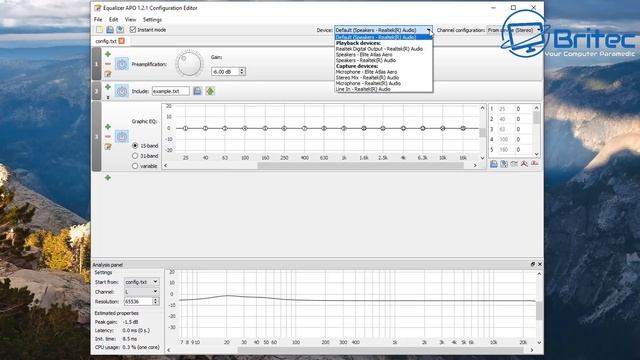
Task: Click the 1k band point on the EQ graph
Action: [344, 128]
